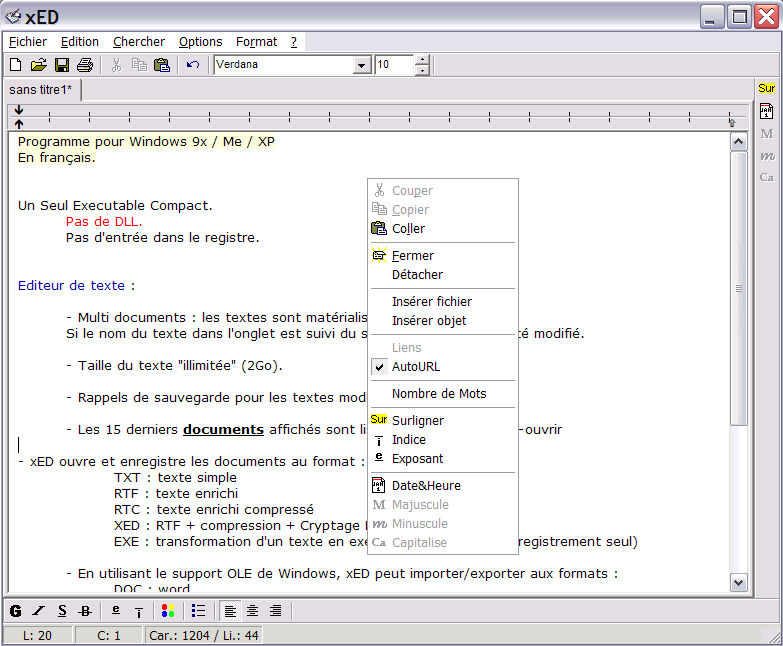Click the Print icon in toolbar
Viewport: 783px width, 646px height.
(85, 65)
